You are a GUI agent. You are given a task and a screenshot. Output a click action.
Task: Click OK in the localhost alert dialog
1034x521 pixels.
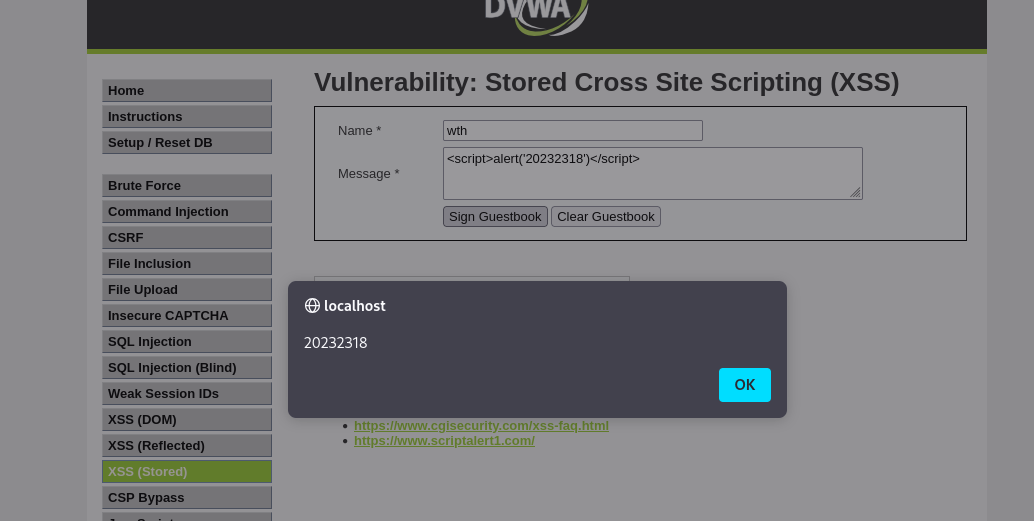click(745, 385)
